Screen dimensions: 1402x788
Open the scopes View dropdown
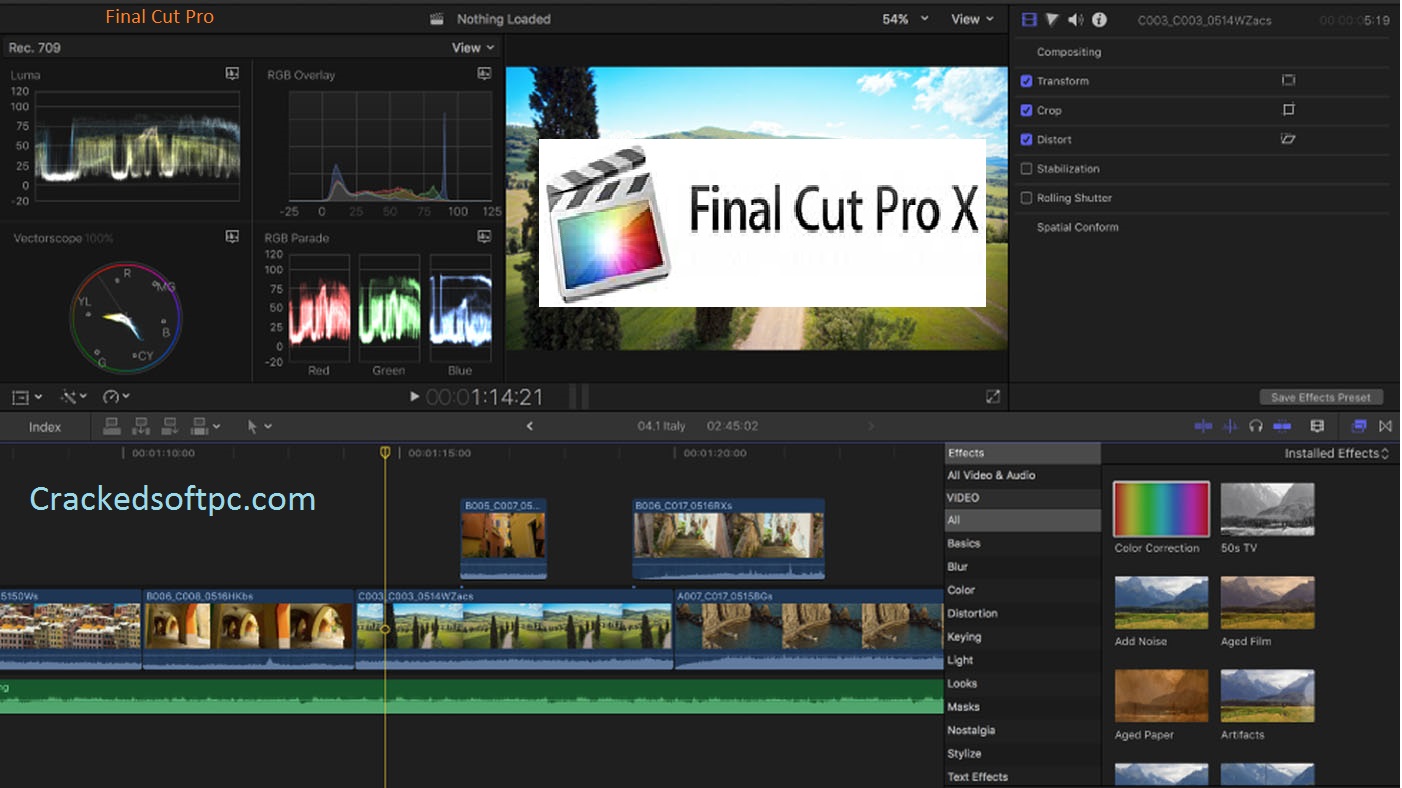coord(472,47)
